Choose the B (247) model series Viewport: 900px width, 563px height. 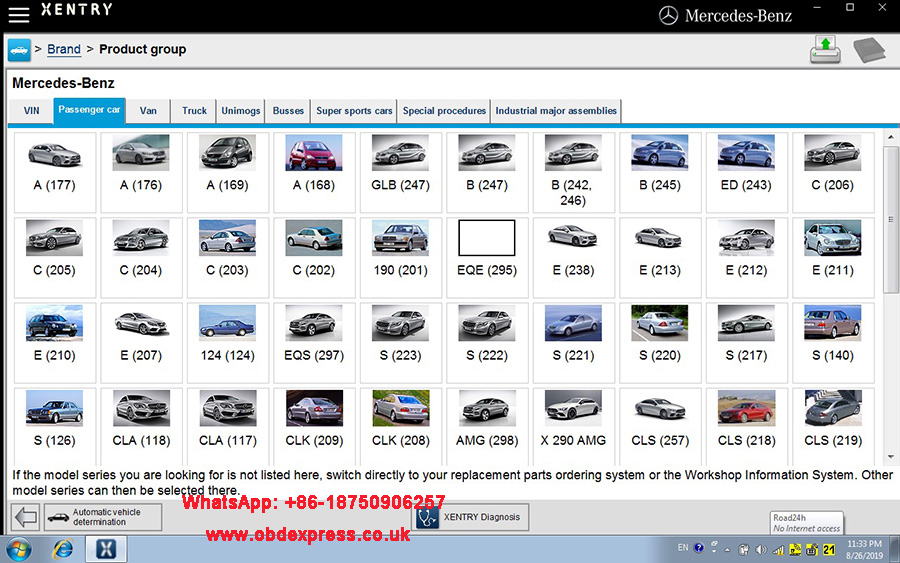(487, 172)
